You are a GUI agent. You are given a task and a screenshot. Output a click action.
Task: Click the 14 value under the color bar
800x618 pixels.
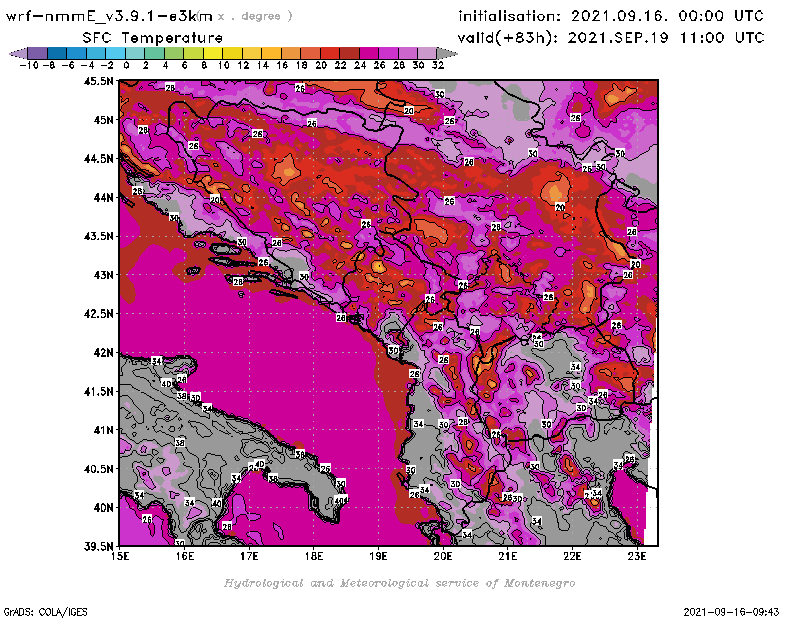pyautogui.click(x=262, y=65)
